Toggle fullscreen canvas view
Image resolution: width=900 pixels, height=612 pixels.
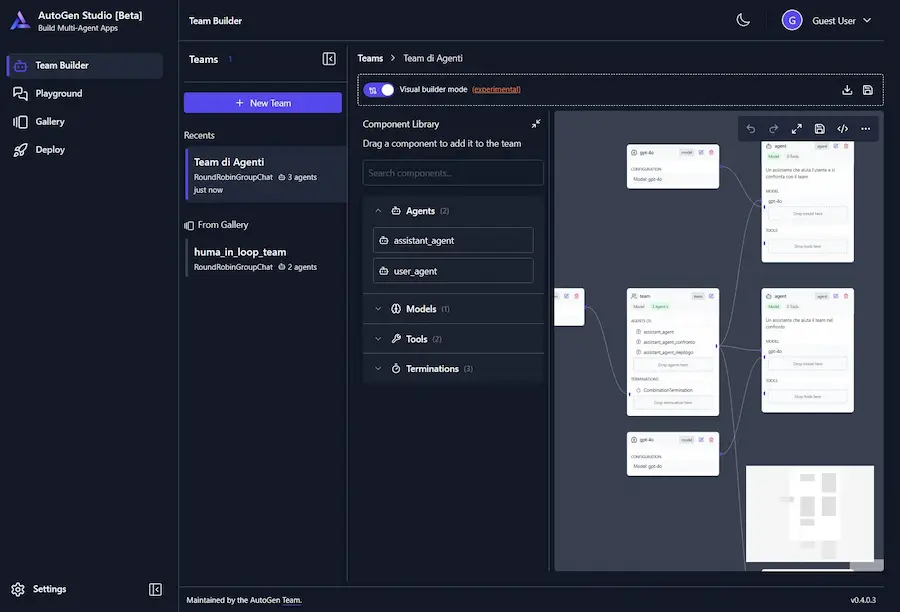(797, 129)
